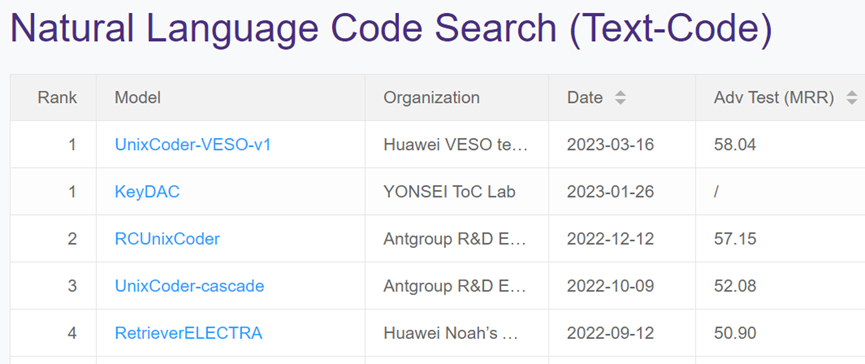The image size is (865, 364).
Task: Open RCUnixCoder model page
Action: [167, 239]
